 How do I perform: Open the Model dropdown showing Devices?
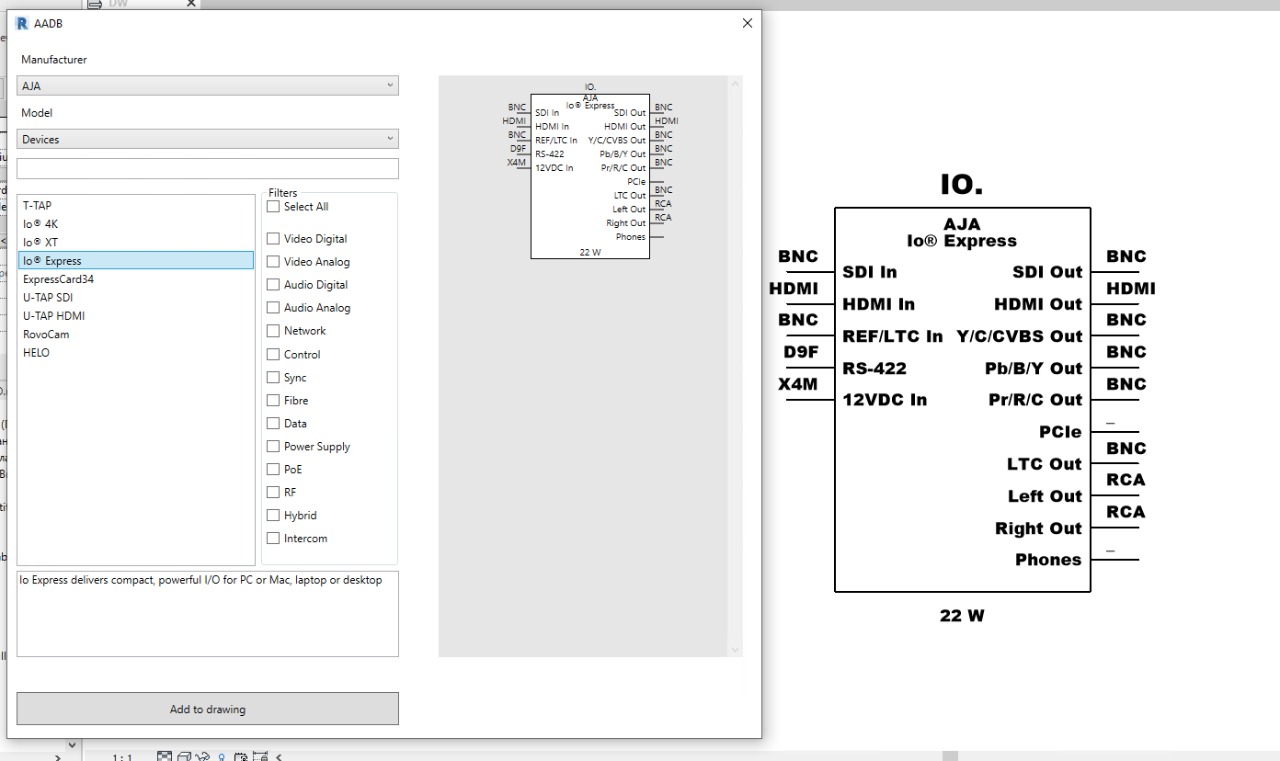tap(208, 139)
